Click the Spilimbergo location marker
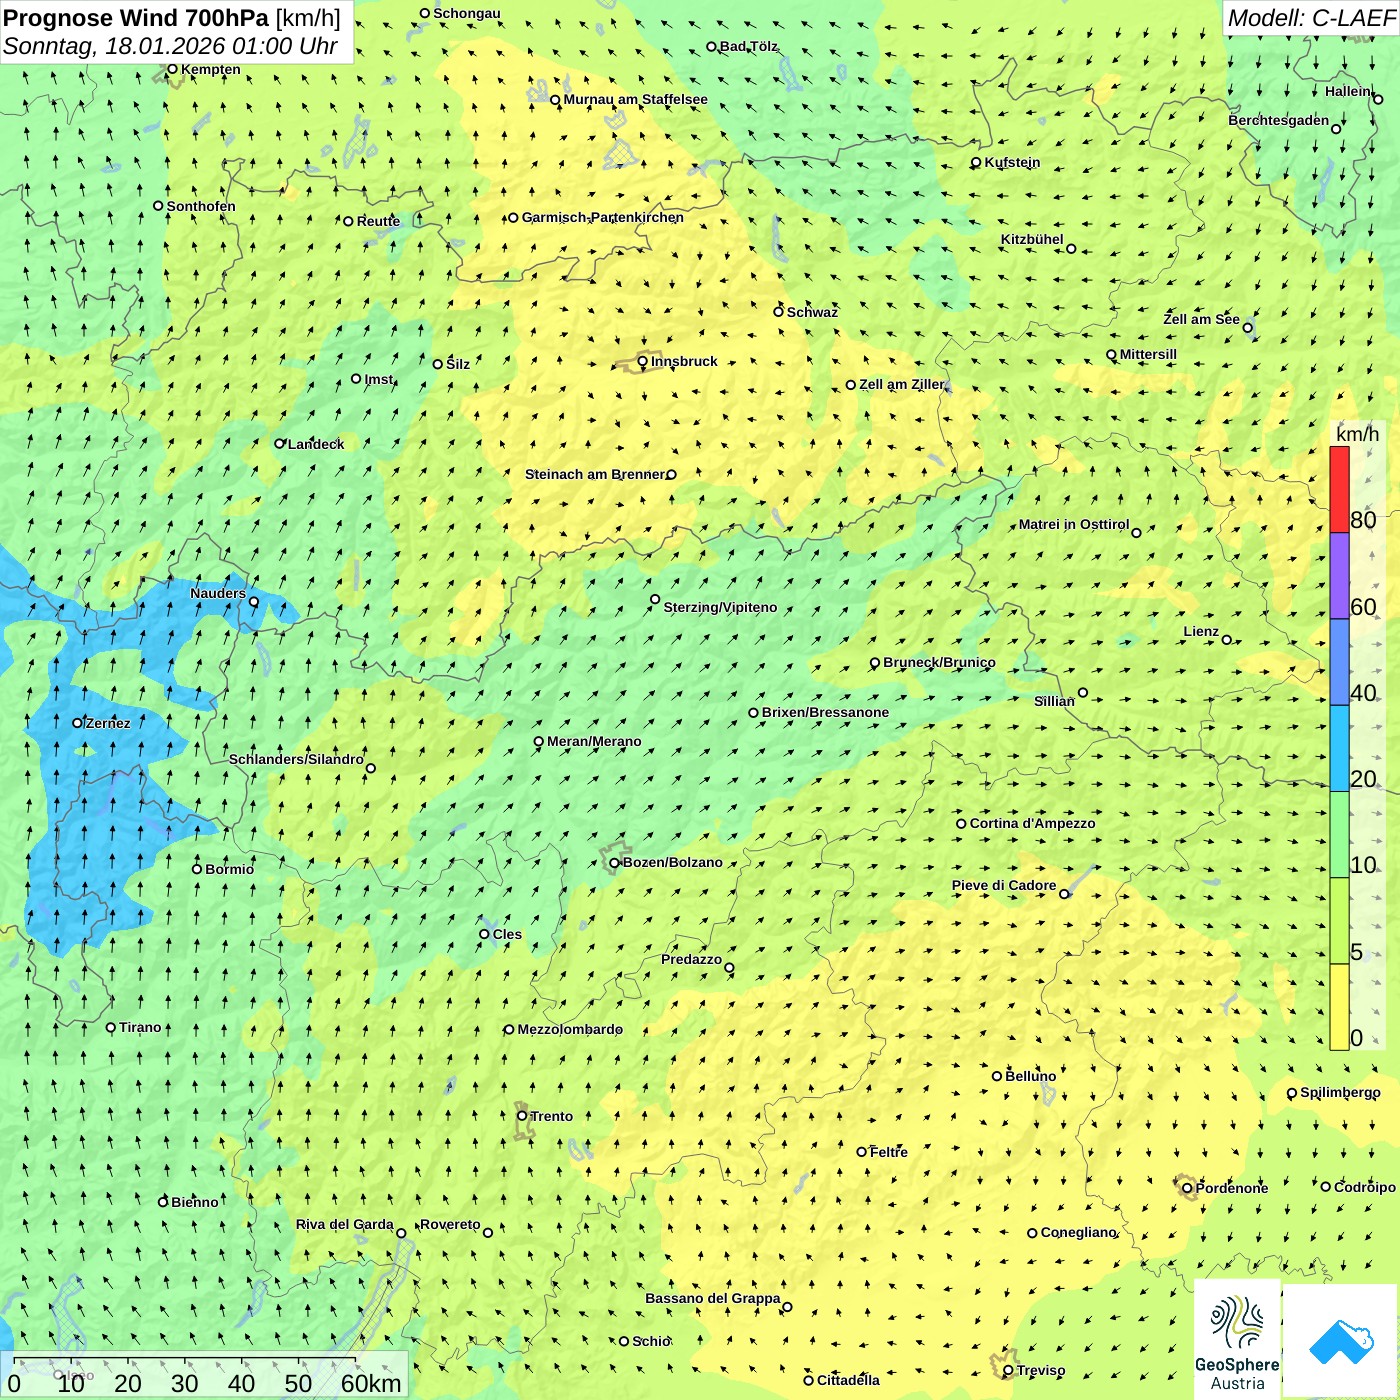This screenshot has width=1400, height=1400. [x=1292, y=1094]
